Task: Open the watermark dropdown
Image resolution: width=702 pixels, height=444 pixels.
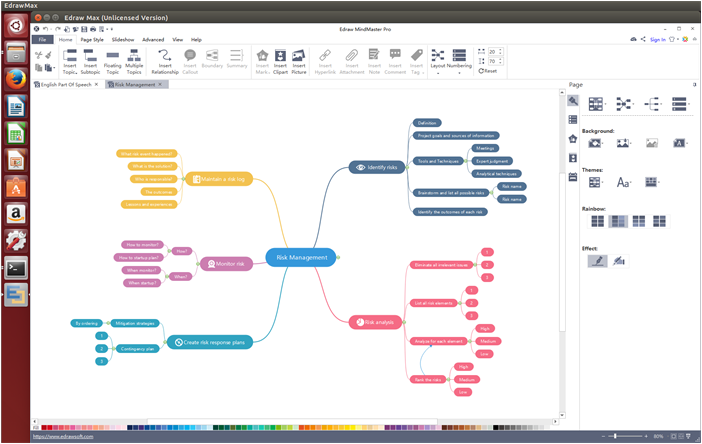Action: 681,143
